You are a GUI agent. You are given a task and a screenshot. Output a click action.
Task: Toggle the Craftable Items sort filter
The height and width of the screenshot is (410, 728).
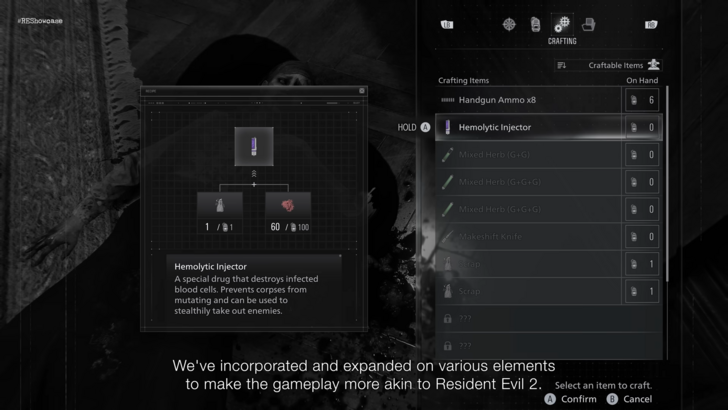click(608, 65)
